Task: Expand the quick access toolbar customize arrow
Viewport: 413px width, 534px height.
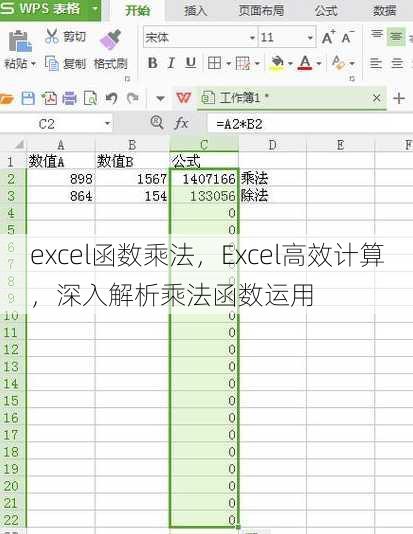Action: point(160,99)
